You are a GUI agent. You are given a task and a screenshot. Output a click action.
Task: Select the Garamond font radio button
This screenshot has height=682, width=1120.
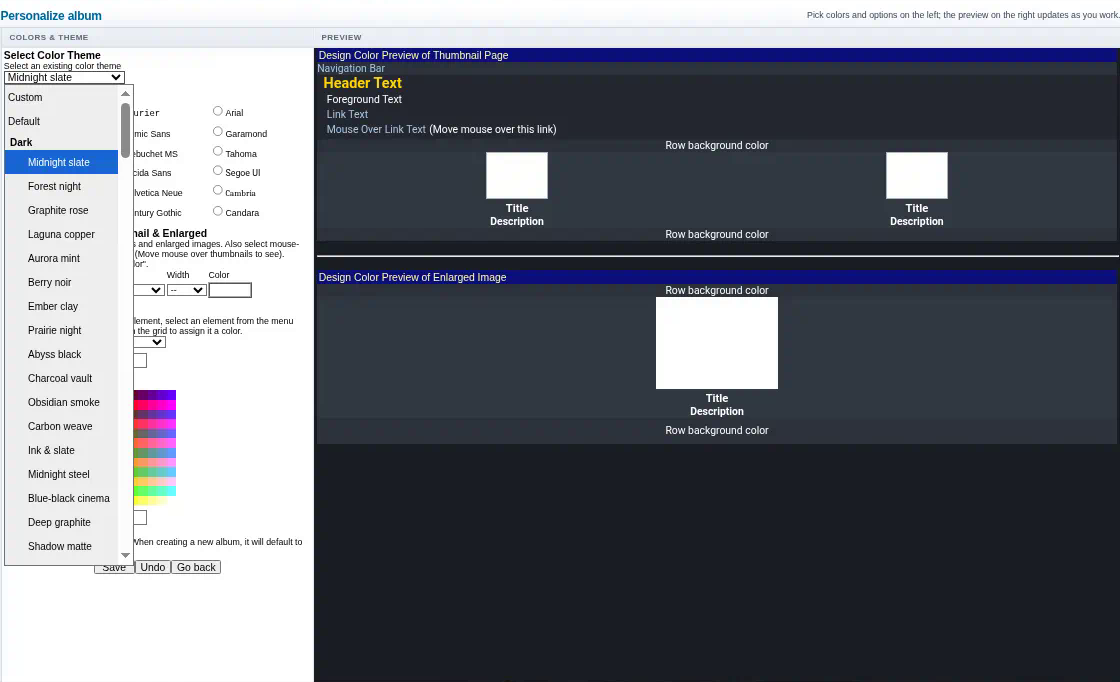[218, 132]
